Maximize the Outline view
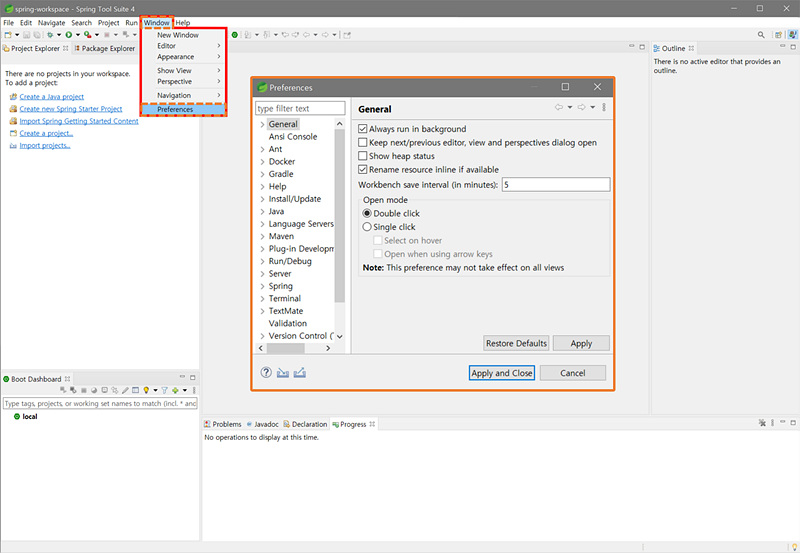This screenshot has height=553, width=800. point(793,47)
